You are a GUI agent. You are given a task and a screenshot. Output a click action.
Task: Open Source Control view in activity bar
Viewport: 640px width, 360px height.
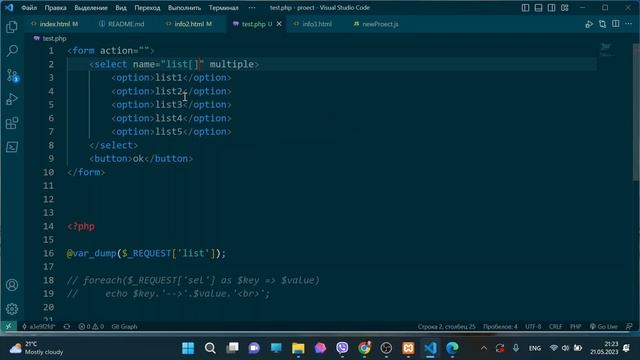pos(12,76)
